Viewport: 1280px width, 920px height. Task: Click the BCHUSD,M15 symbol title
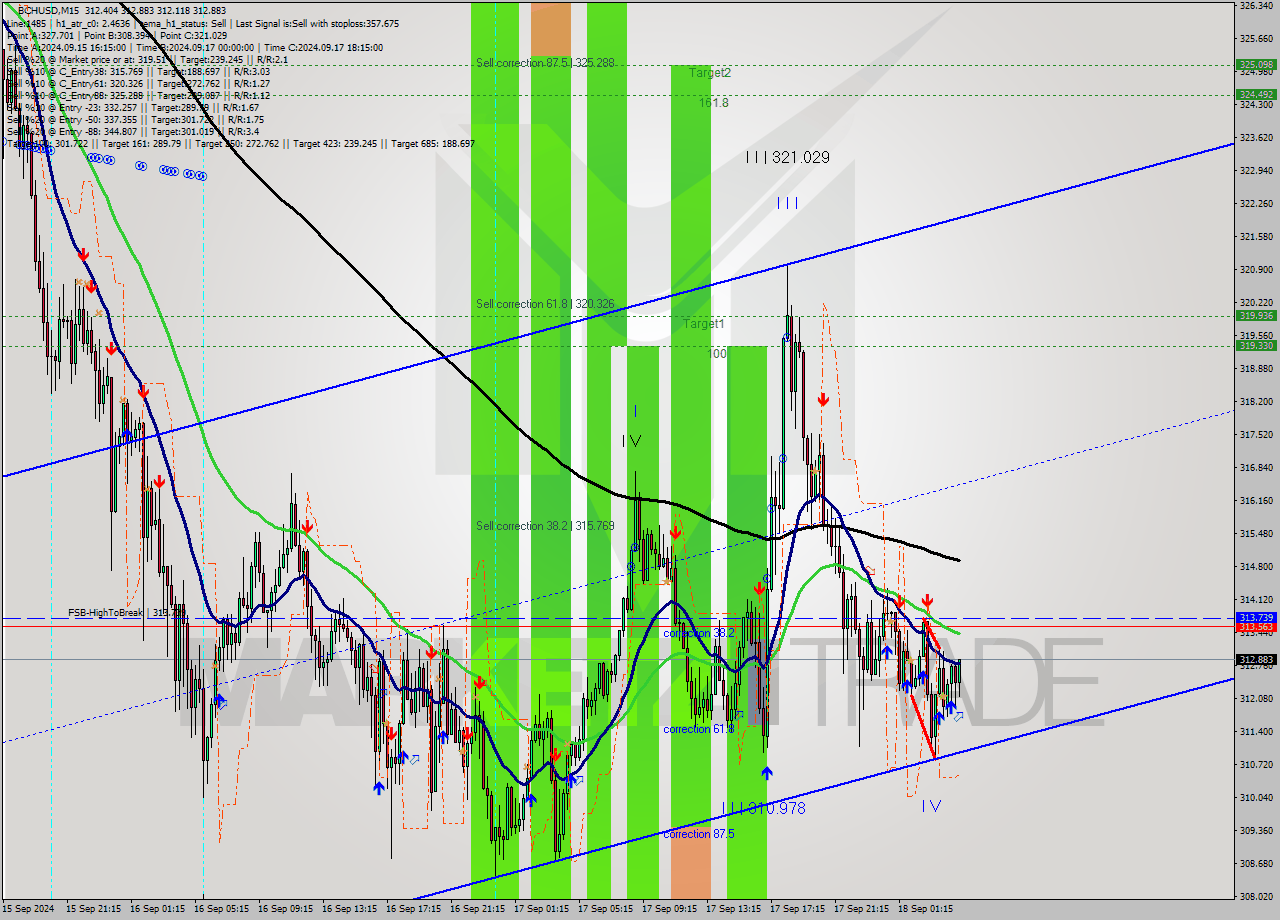48,10
